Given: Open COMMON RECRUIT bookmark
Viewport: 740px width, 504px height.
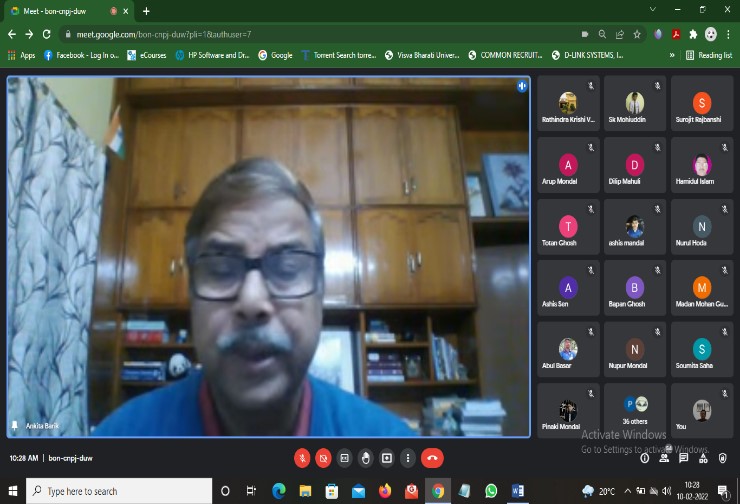Looking at the screenshot, I should (505, 55).
